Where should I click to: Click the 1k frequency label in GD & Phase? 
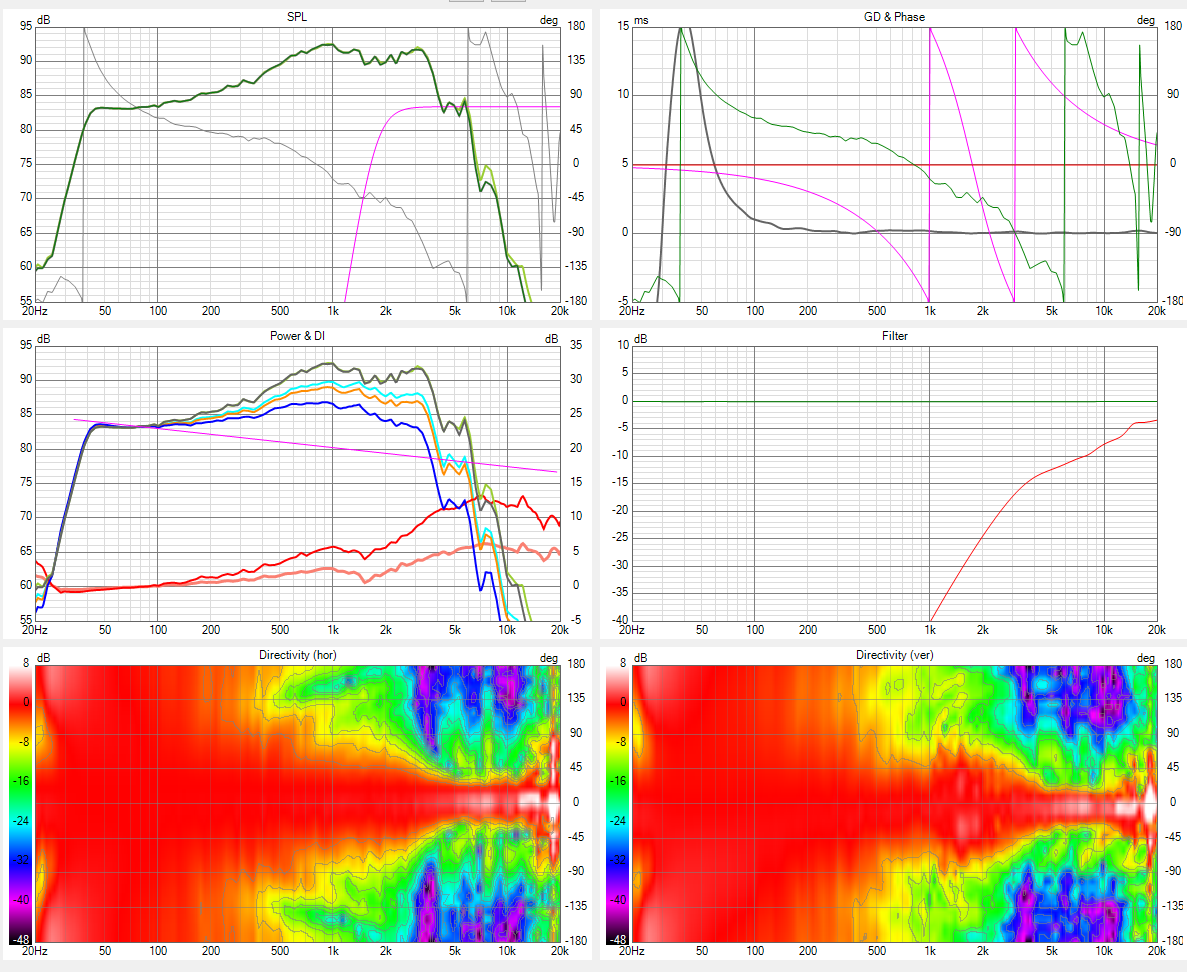(x=930, y=310)
